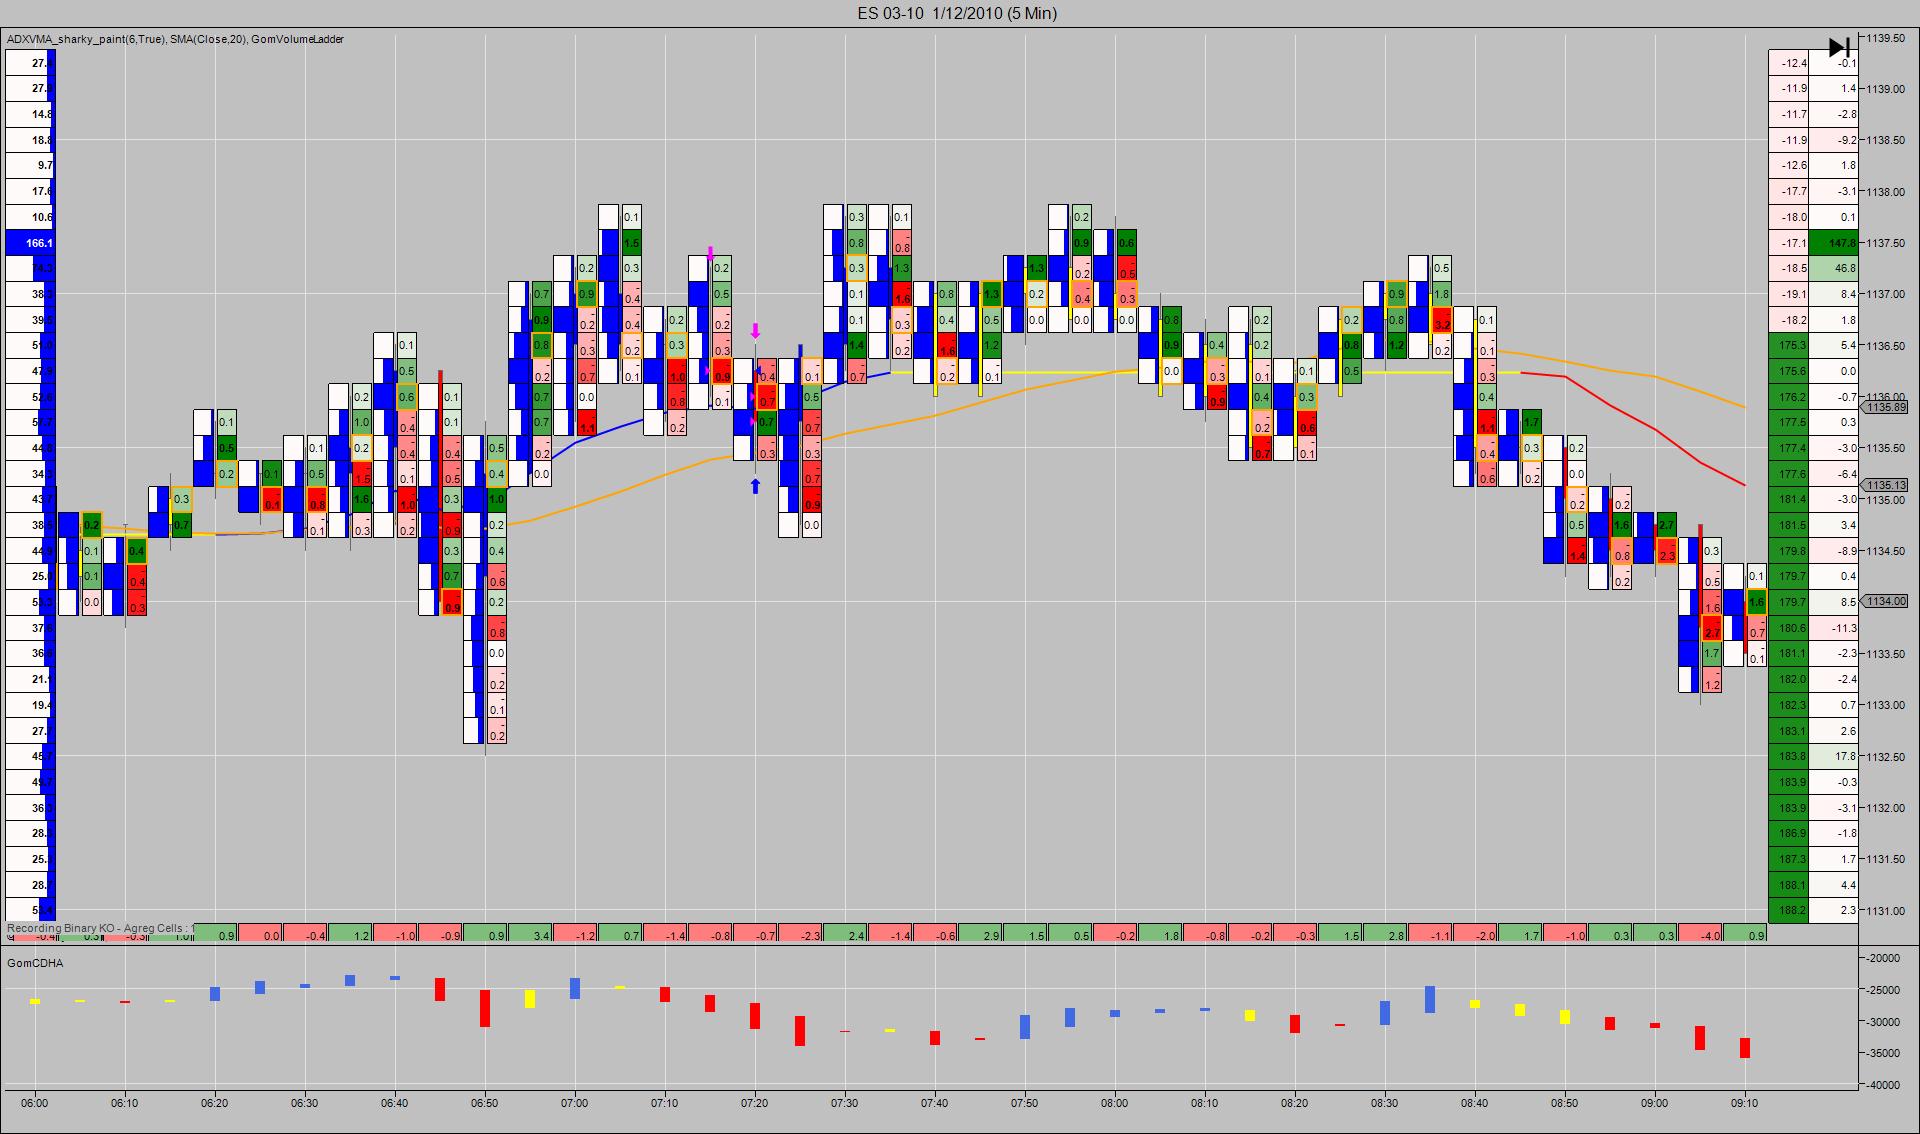Select the red GomCDHA bar at 06:50
Viewport: 1920px width, 1134px height.
pyautogui.click(x=485, y=1008)
